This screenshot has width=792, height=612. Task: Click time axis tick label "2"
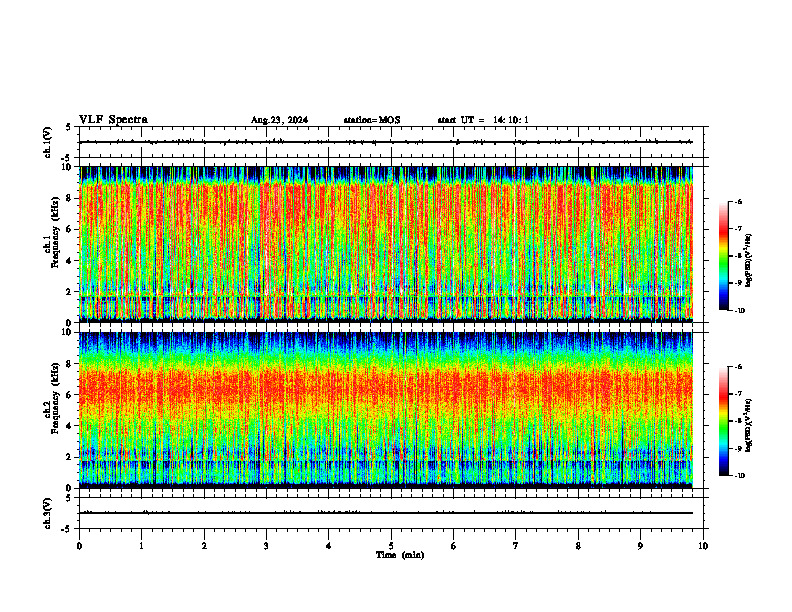[204, 546]
